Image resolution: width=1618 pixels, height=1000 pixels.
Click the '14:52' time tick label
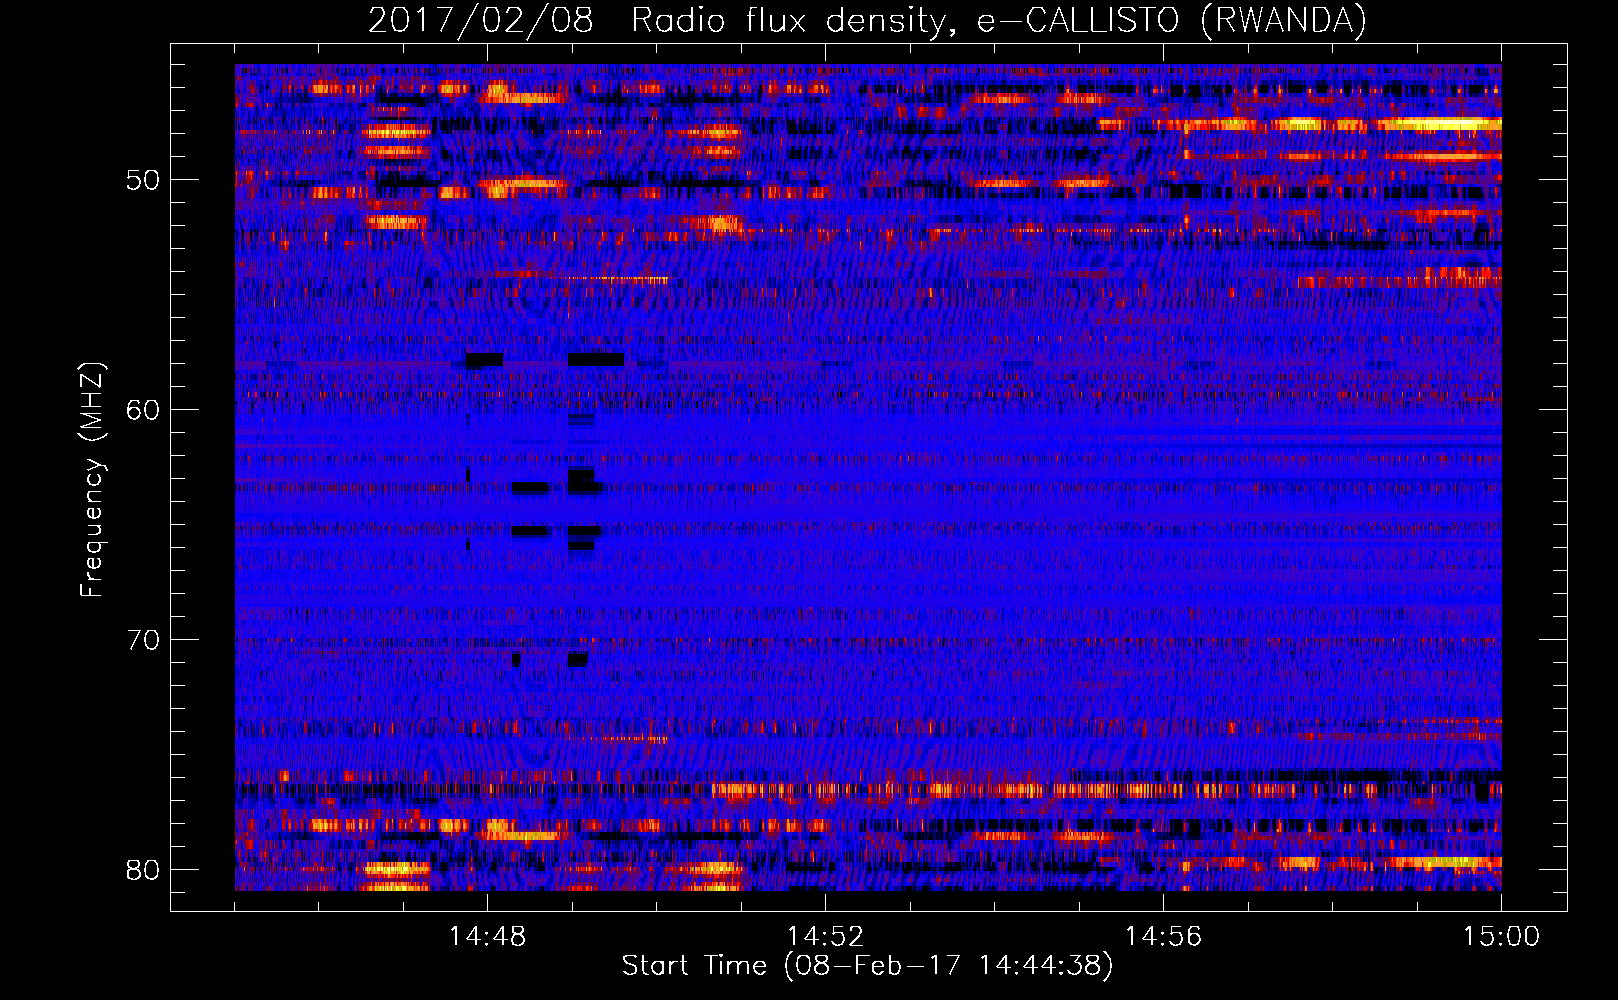tap(825, 937)
